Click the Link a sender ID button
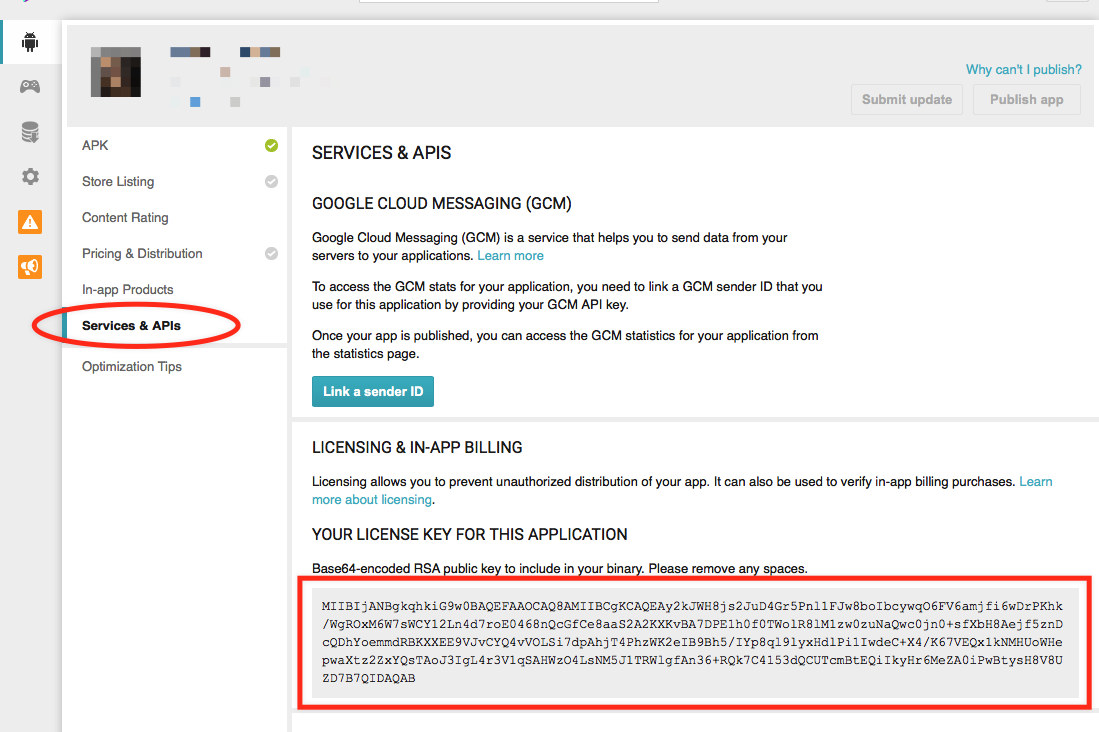The height and width of the screenshot is (732, 1099). (x=373, y=391)
